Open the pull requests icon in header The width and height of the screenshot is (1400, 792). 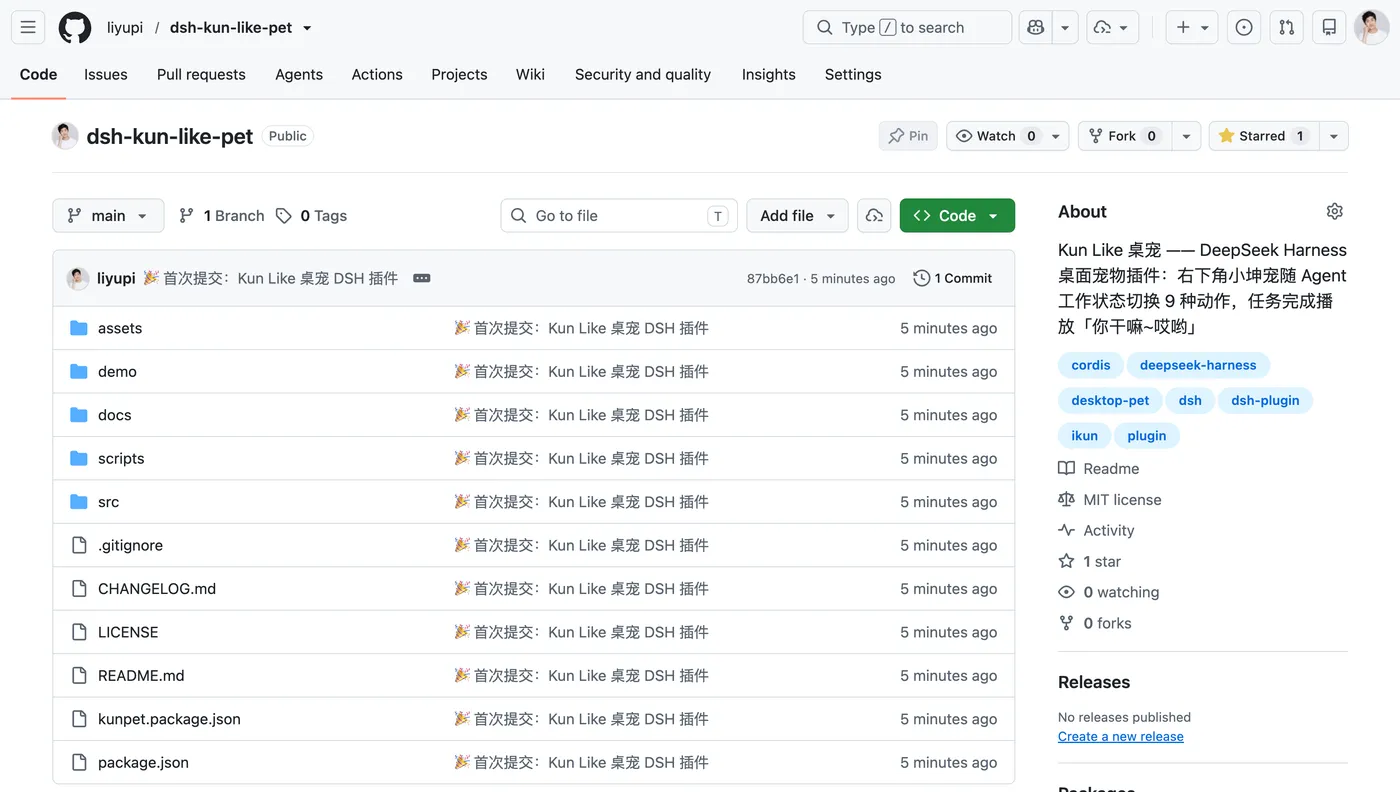(1287, 28)
